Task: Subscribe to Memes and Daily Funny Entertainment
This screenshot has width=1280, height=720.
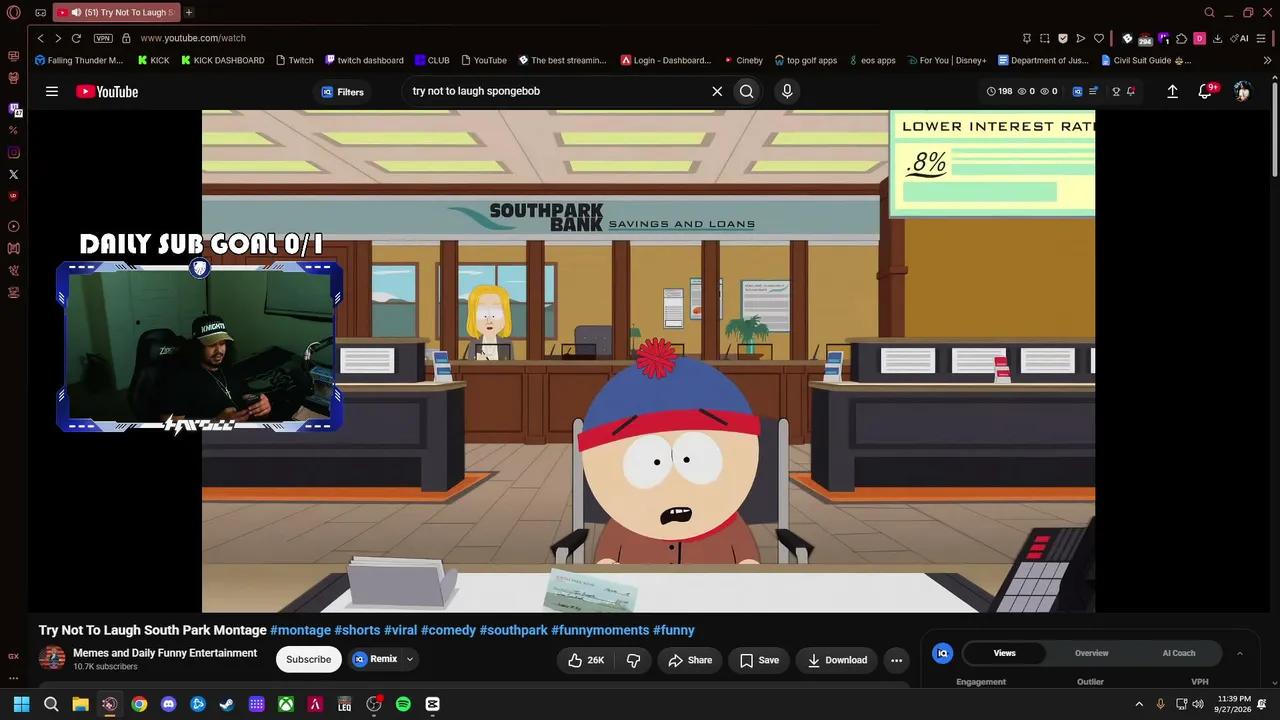Action: click(x=309, y=659)
